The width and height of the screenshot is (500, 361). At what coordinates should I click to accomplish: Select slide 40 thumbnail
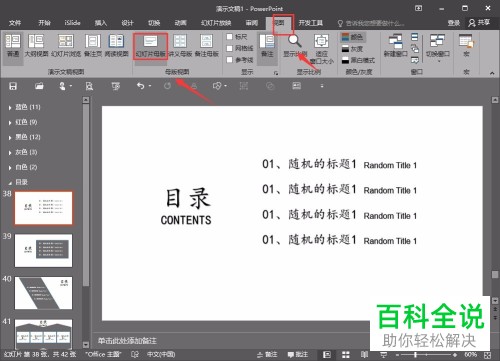43,293
